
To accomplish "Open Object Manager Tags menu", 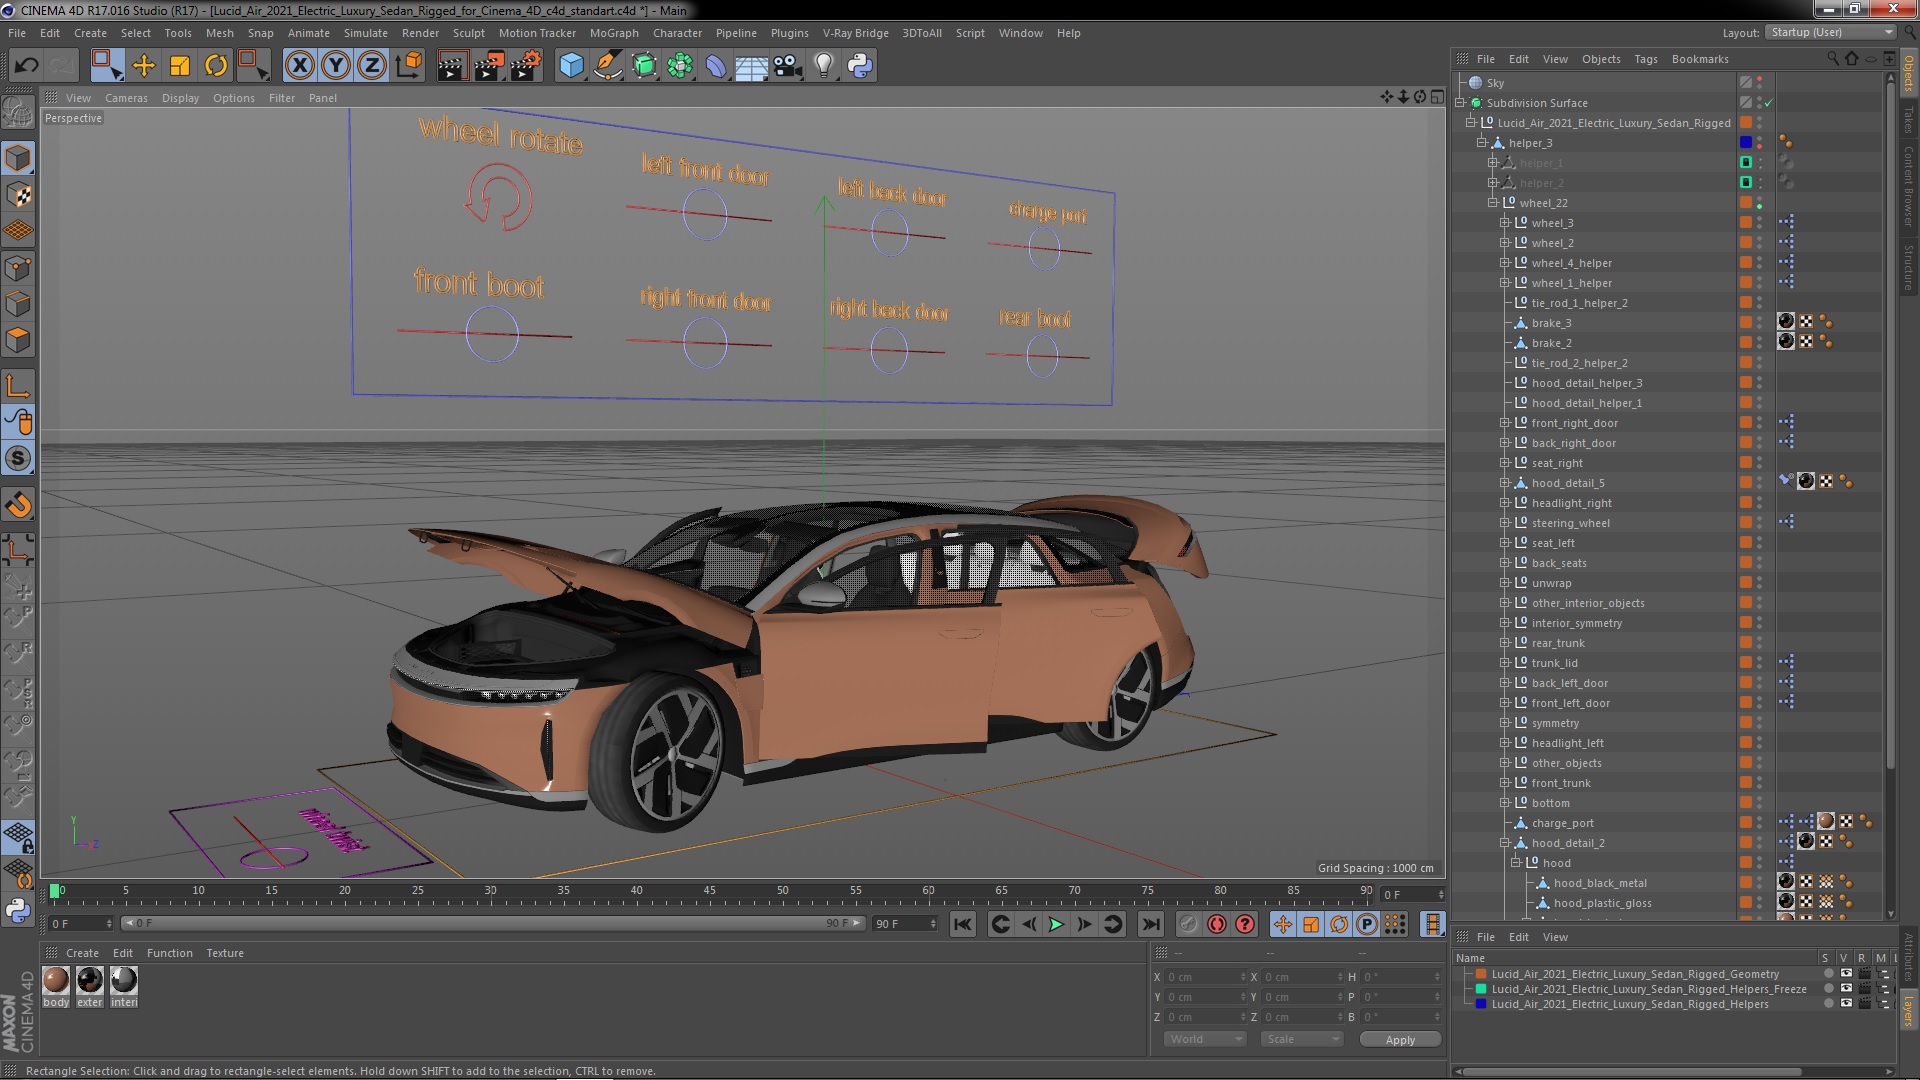I will pos(1645,59).
